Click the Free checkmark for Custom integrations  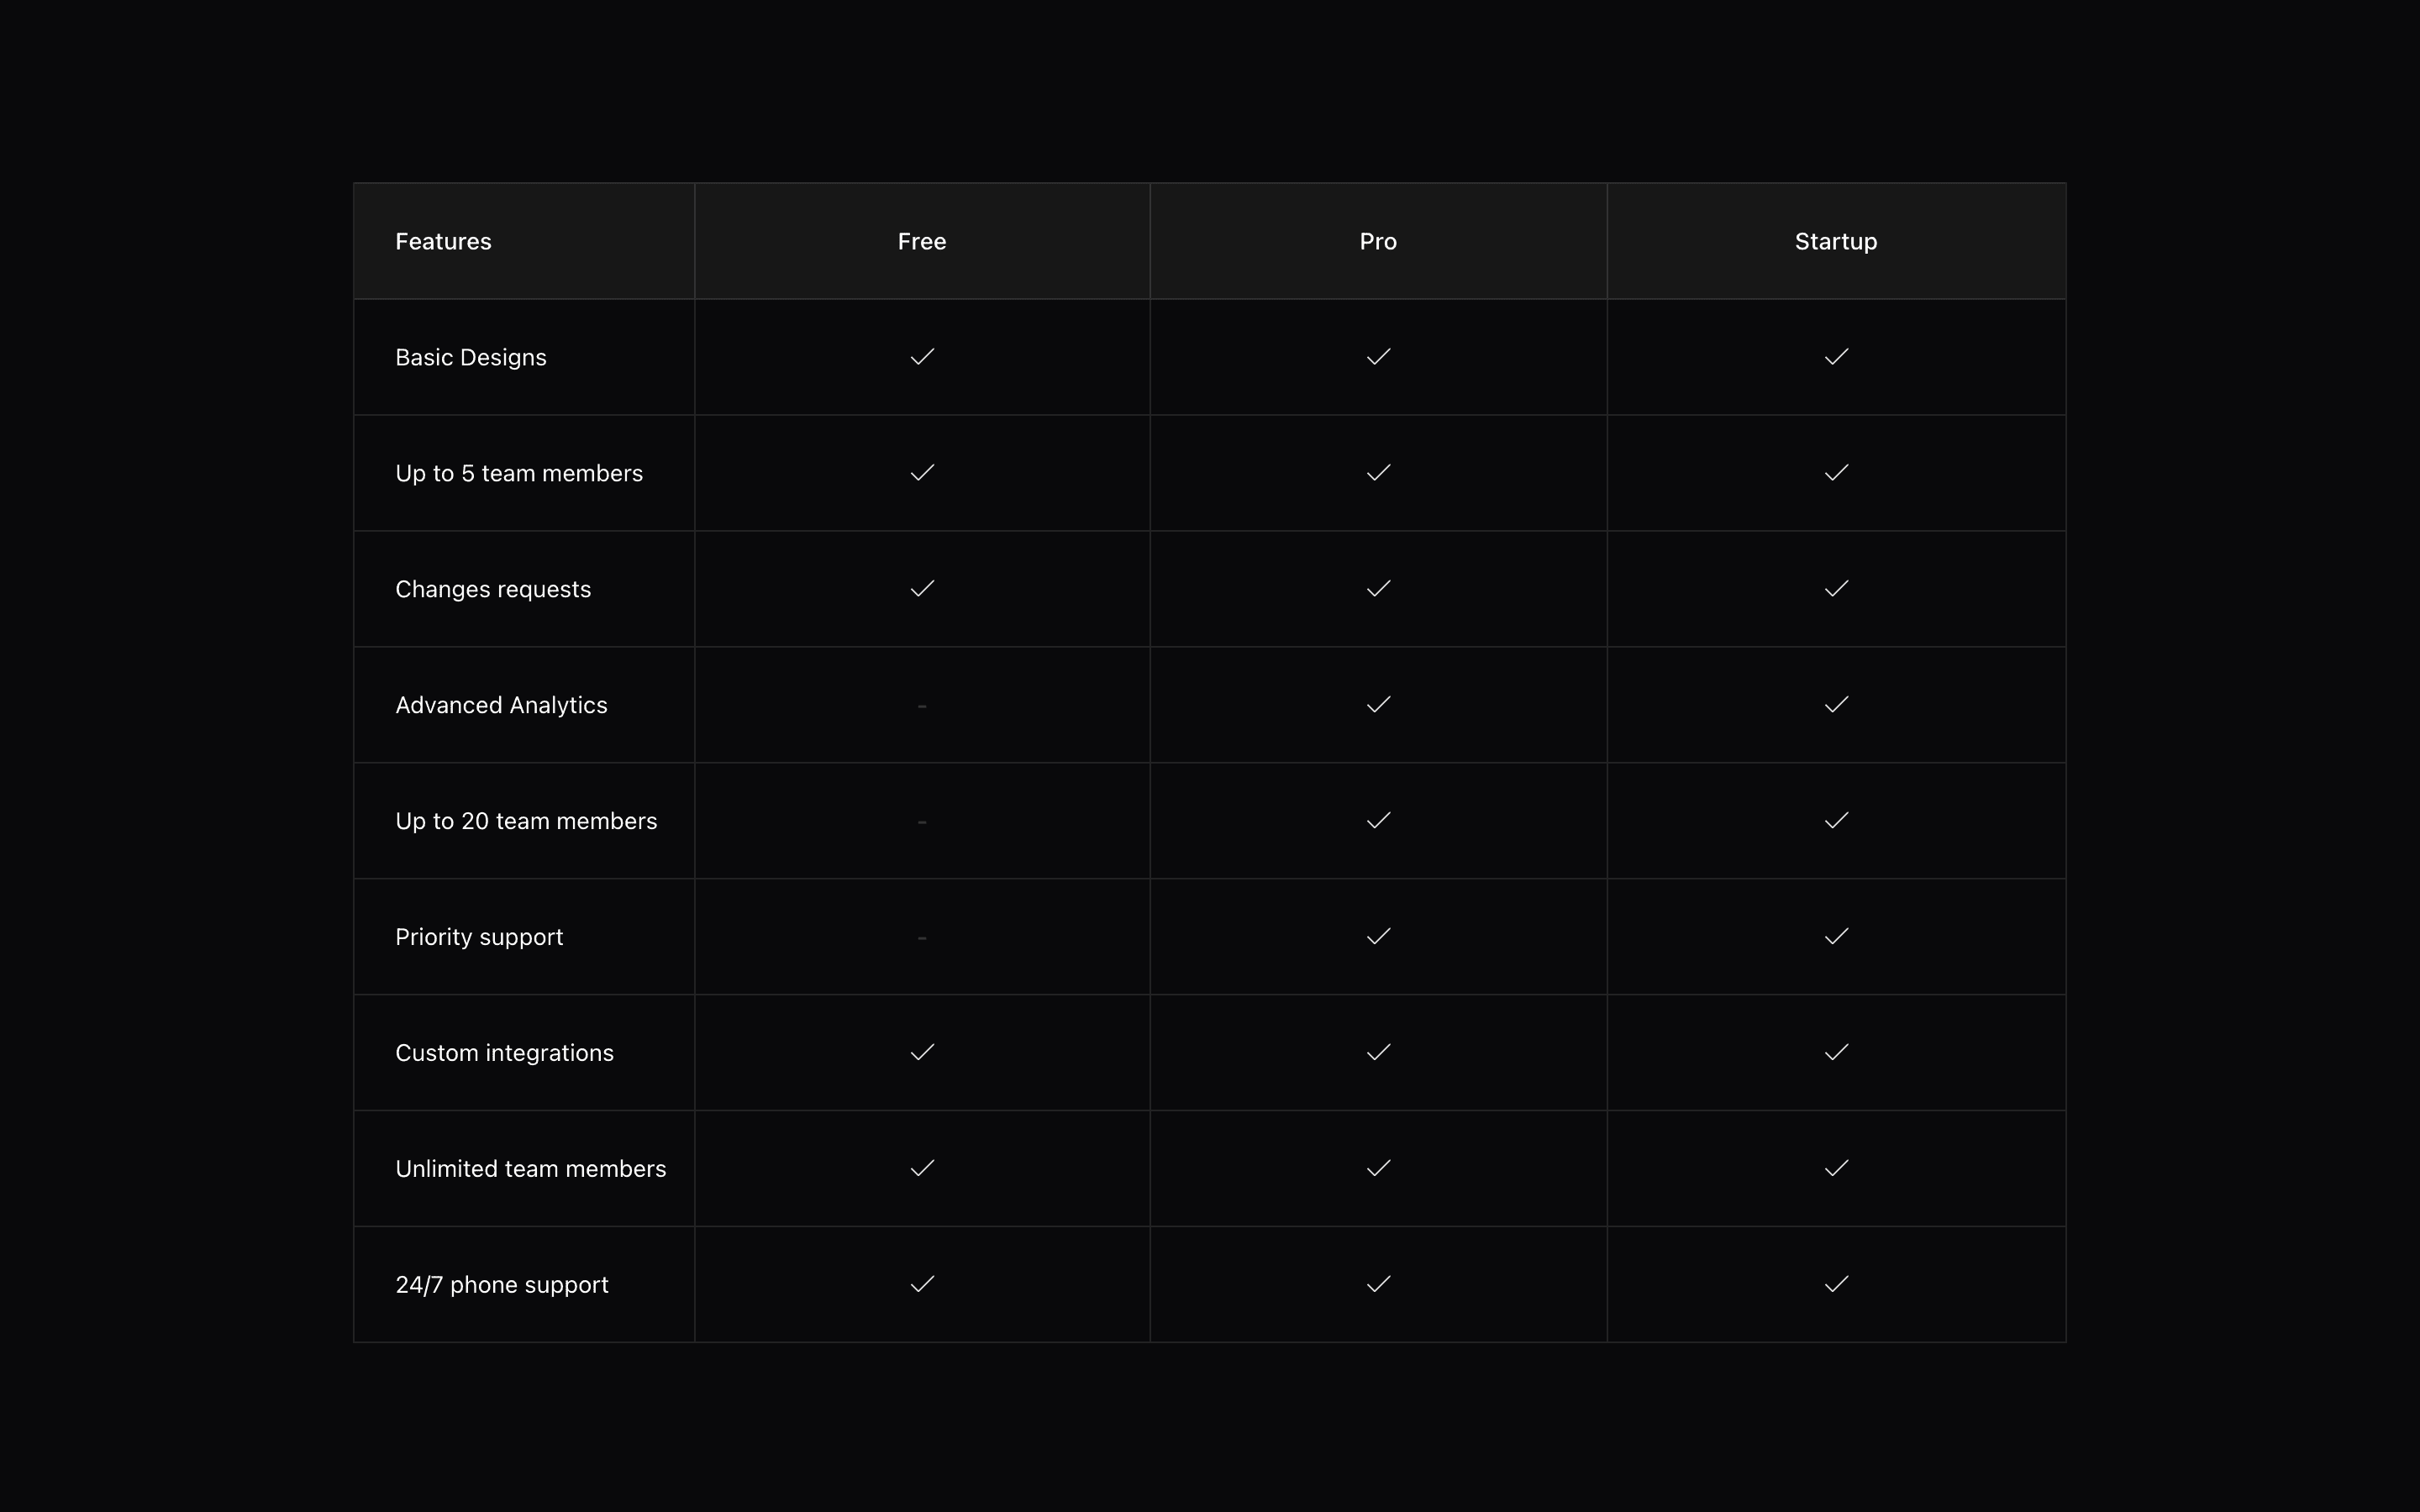922,1052
